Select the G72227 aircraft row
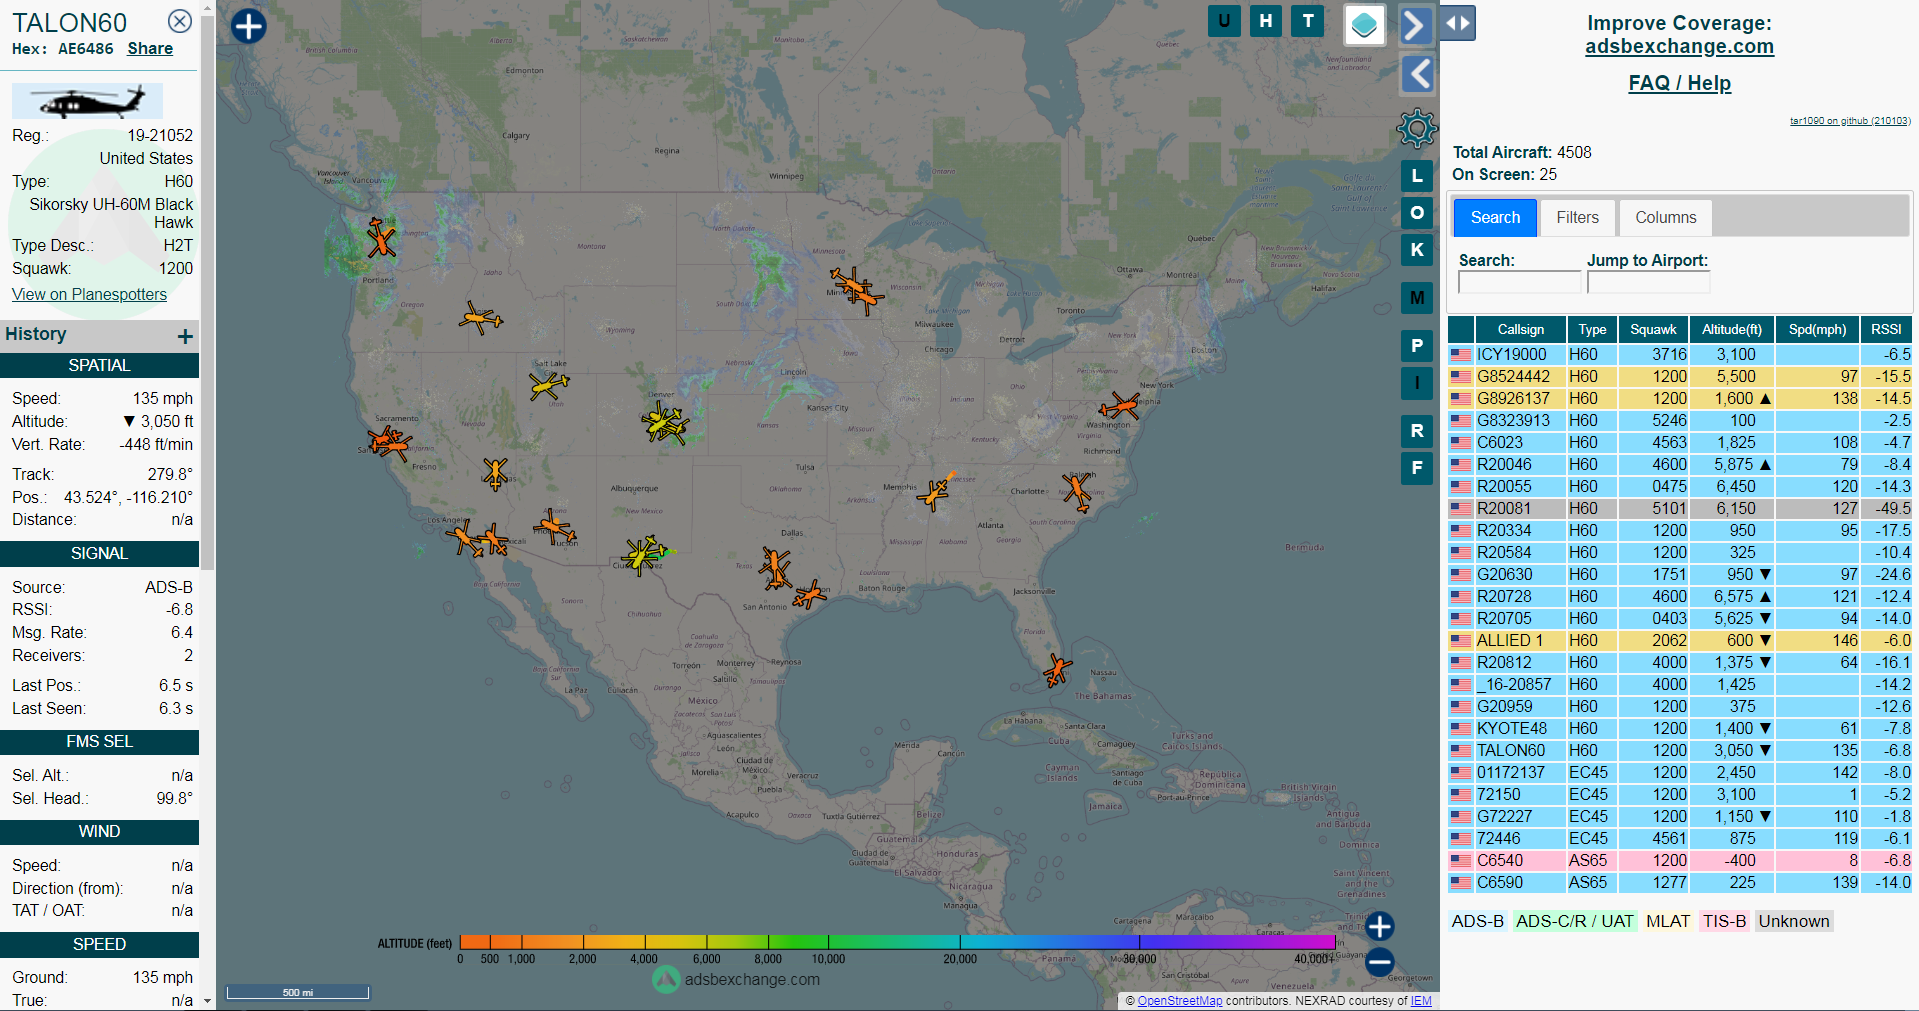The width and height of the screenshot is (1919, 1011). point(1680,816)
